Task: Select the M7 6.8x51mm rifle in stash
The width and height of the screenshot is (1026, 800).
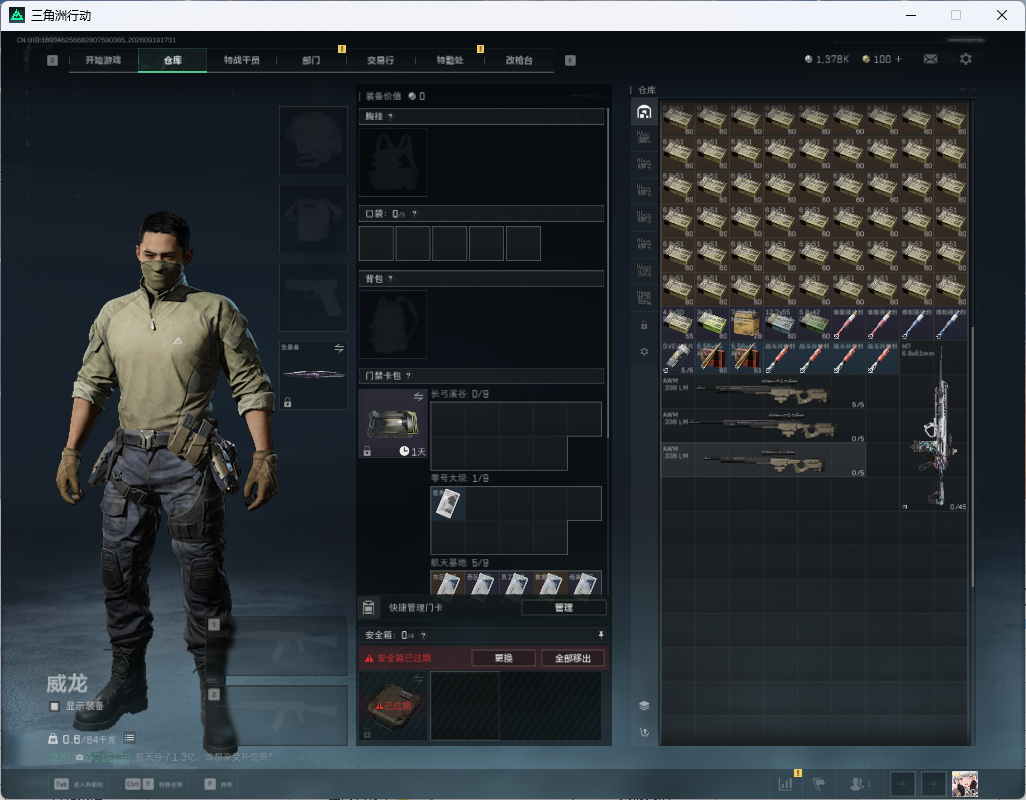Action: pos(934,426)
